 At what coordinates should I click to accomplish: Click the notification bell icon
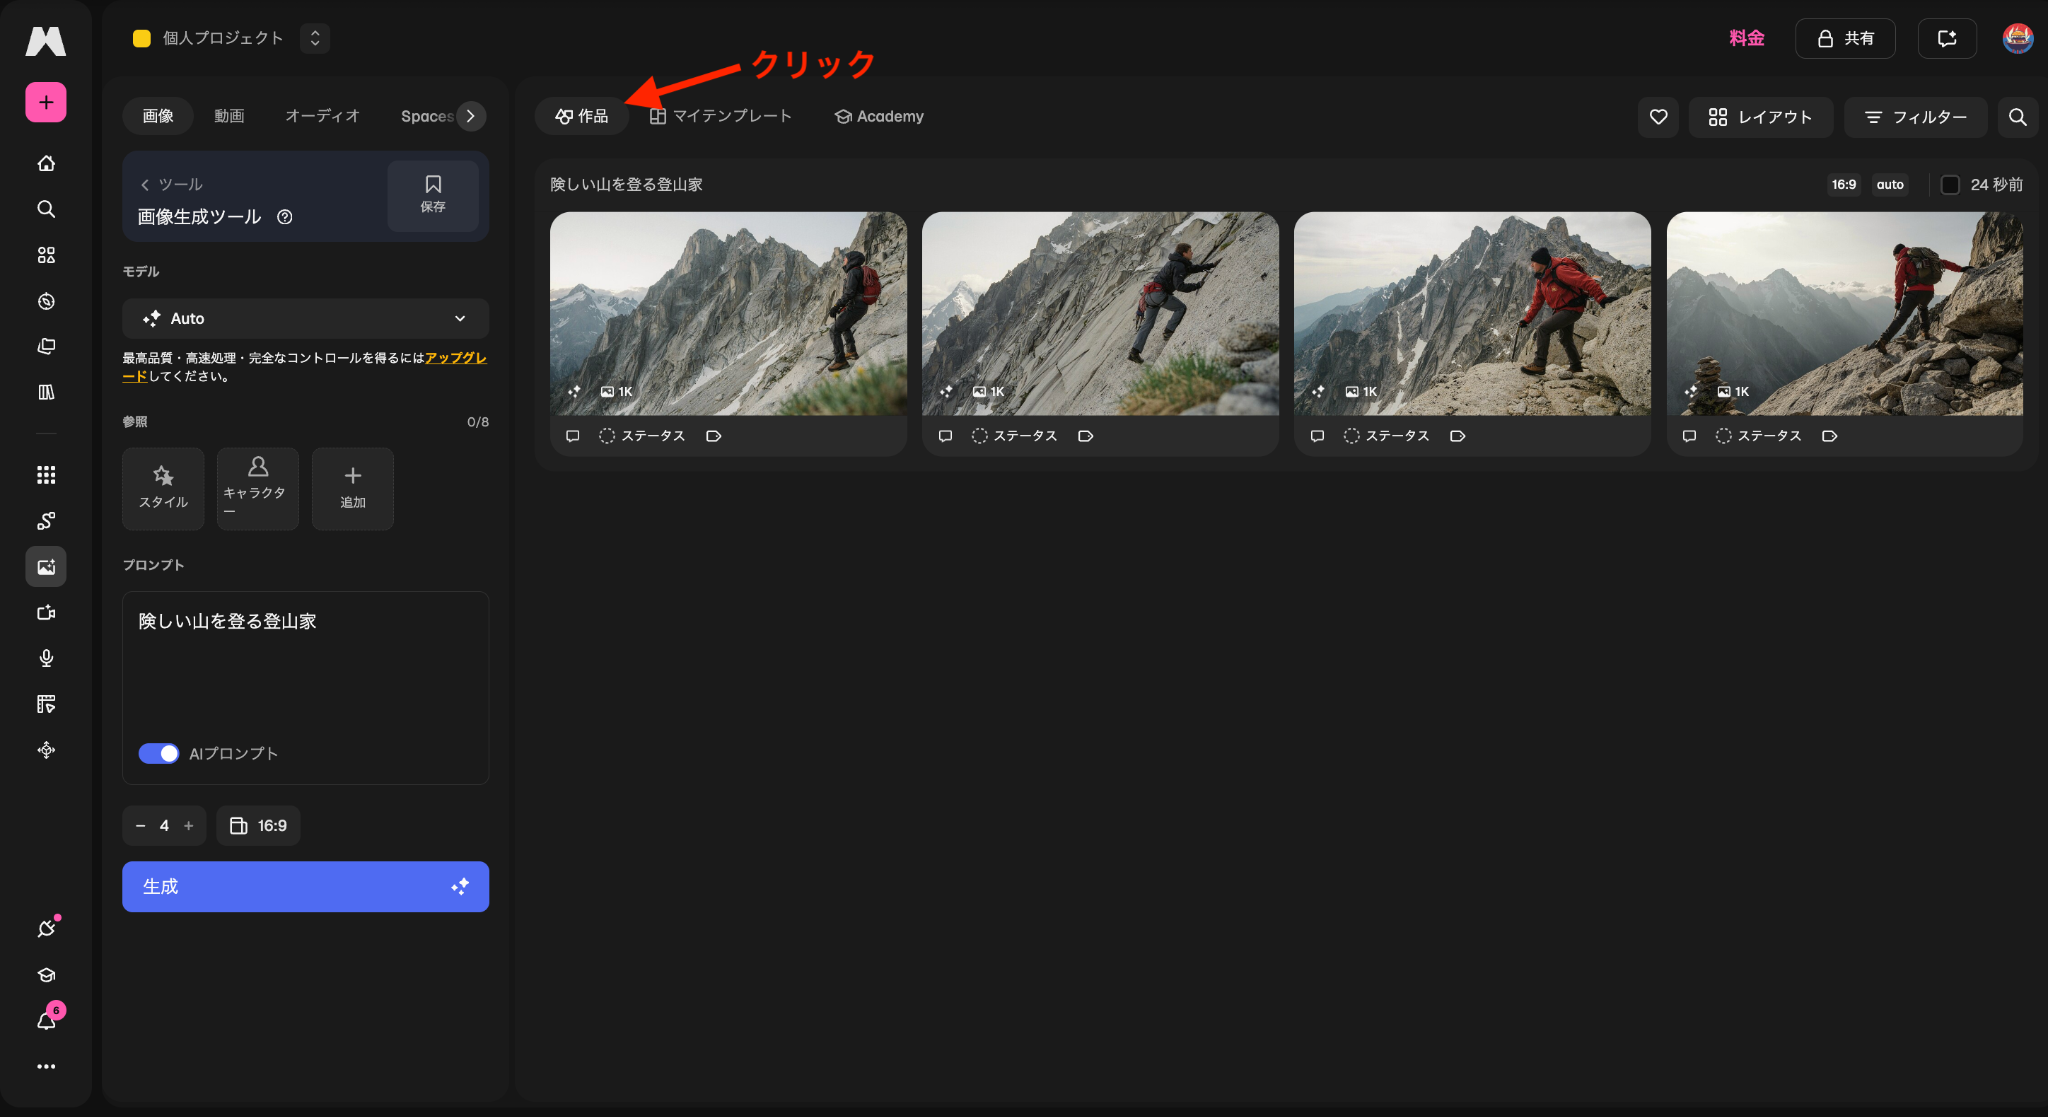(46, 1021)
